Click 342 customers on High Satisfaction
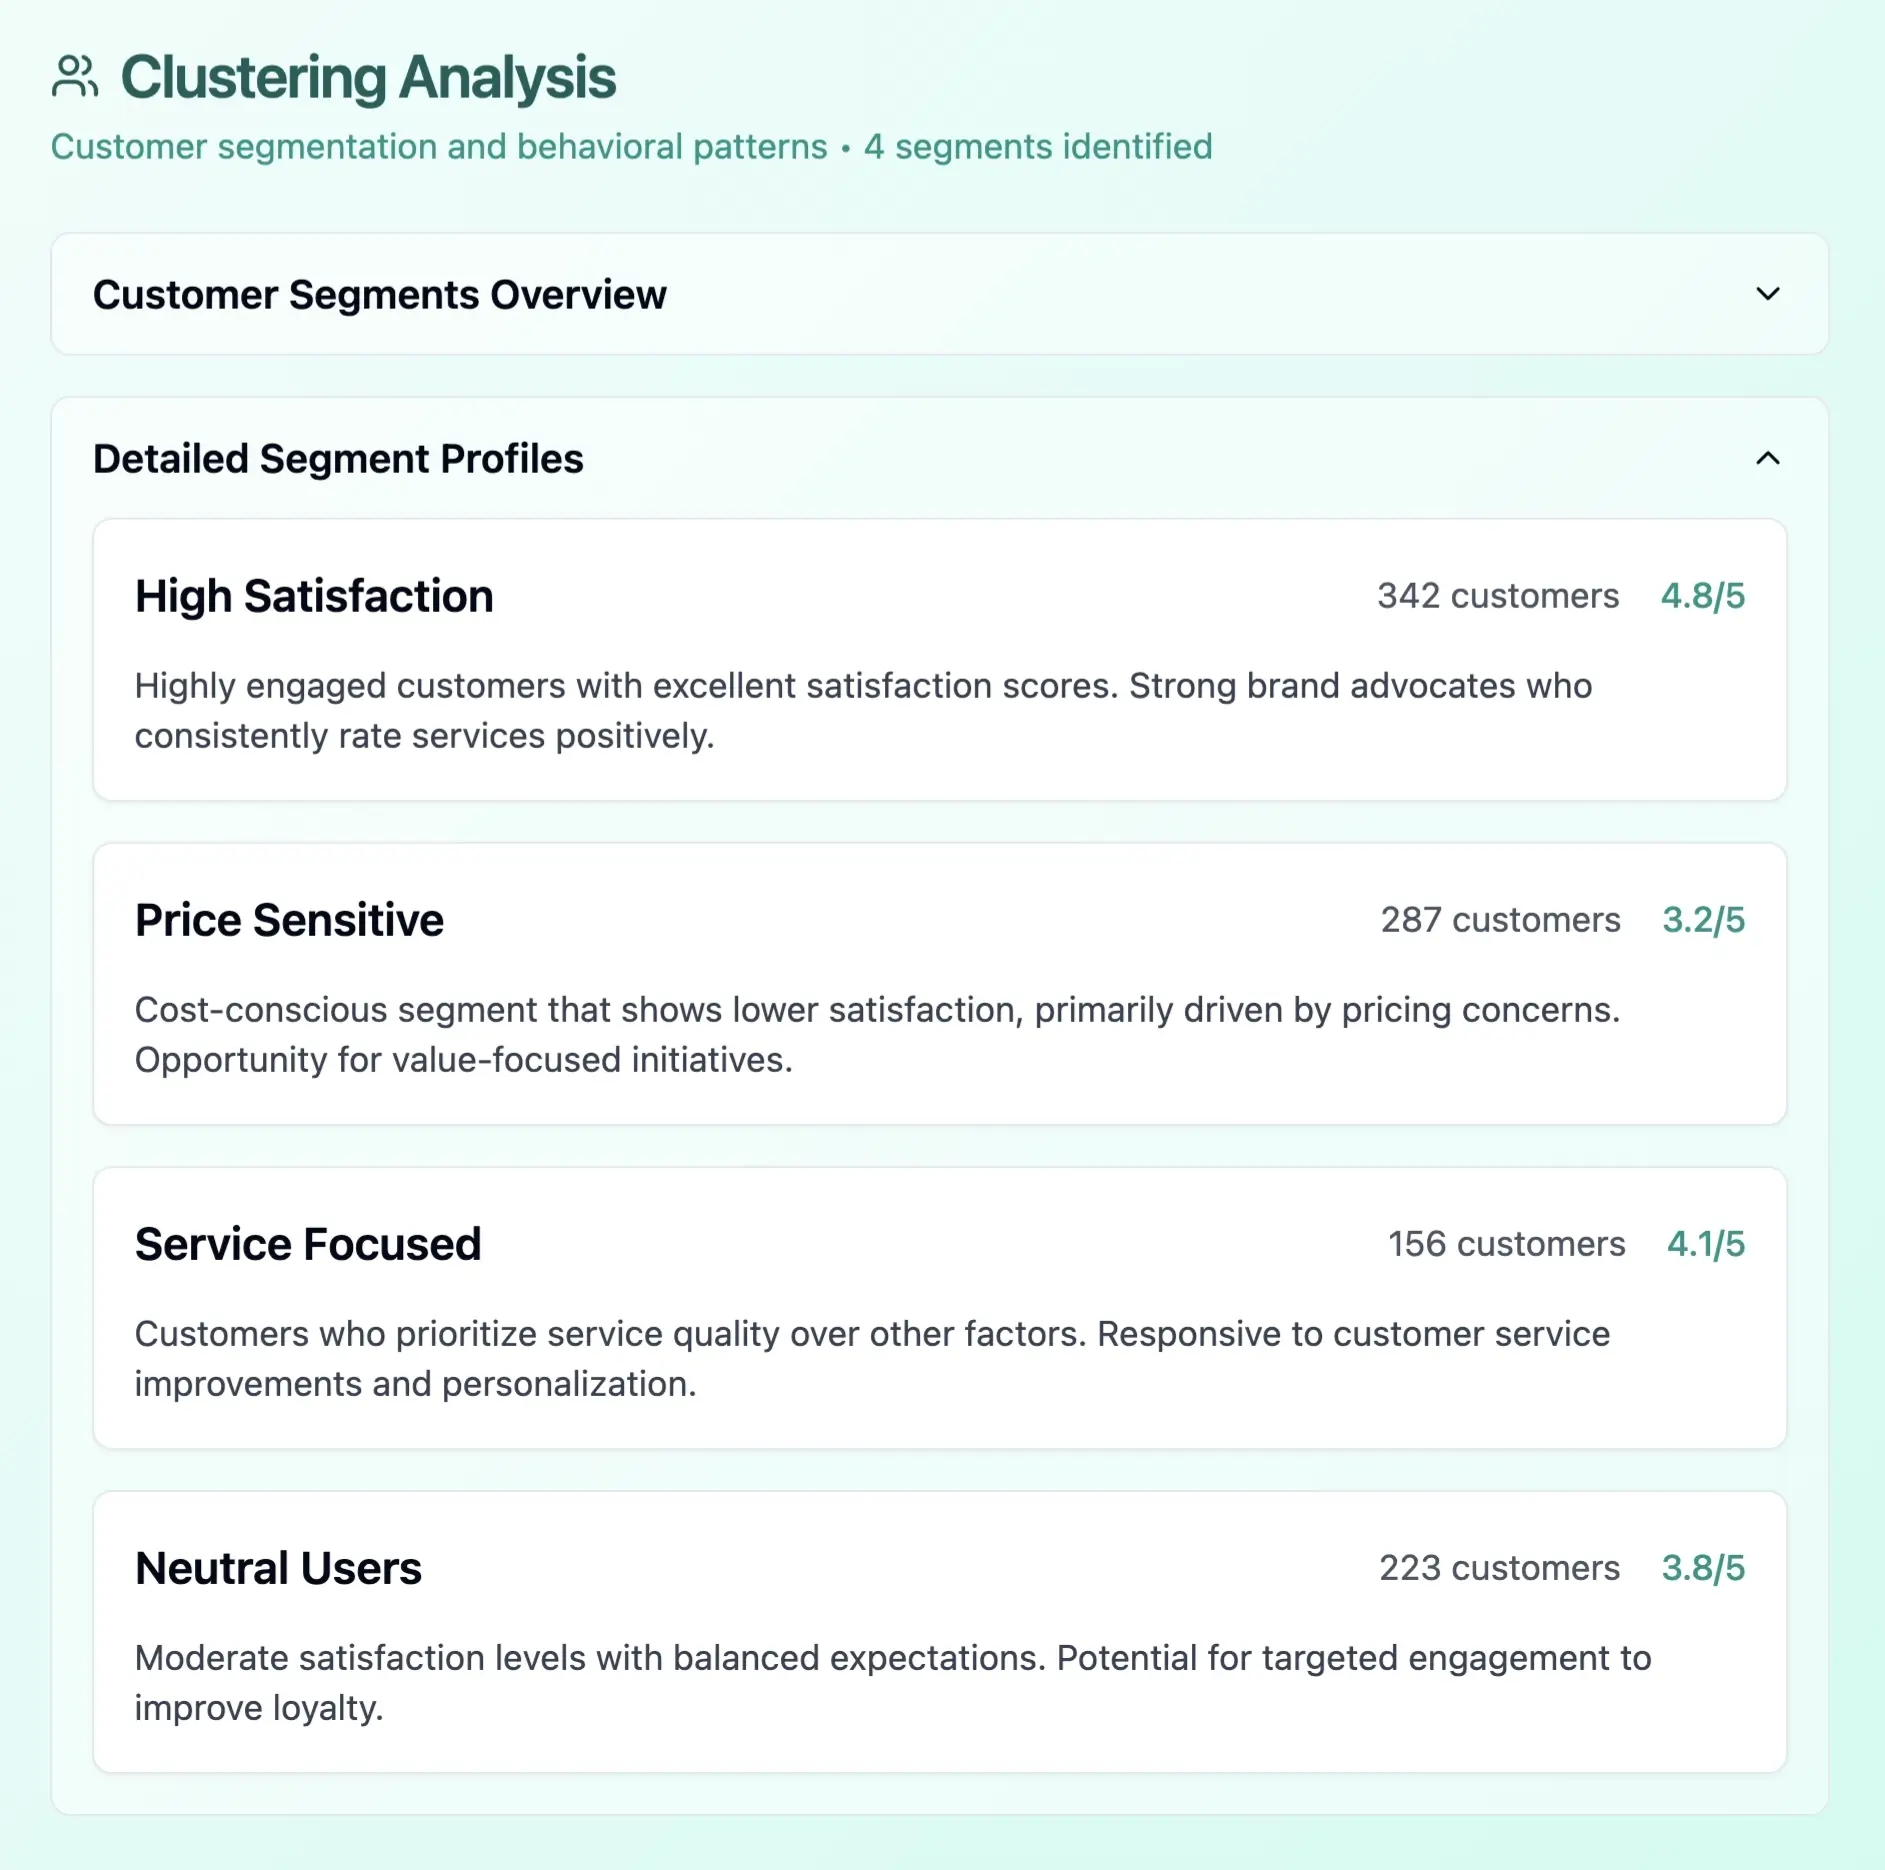The image size is (1885, 1870). tap(1495, 595)
